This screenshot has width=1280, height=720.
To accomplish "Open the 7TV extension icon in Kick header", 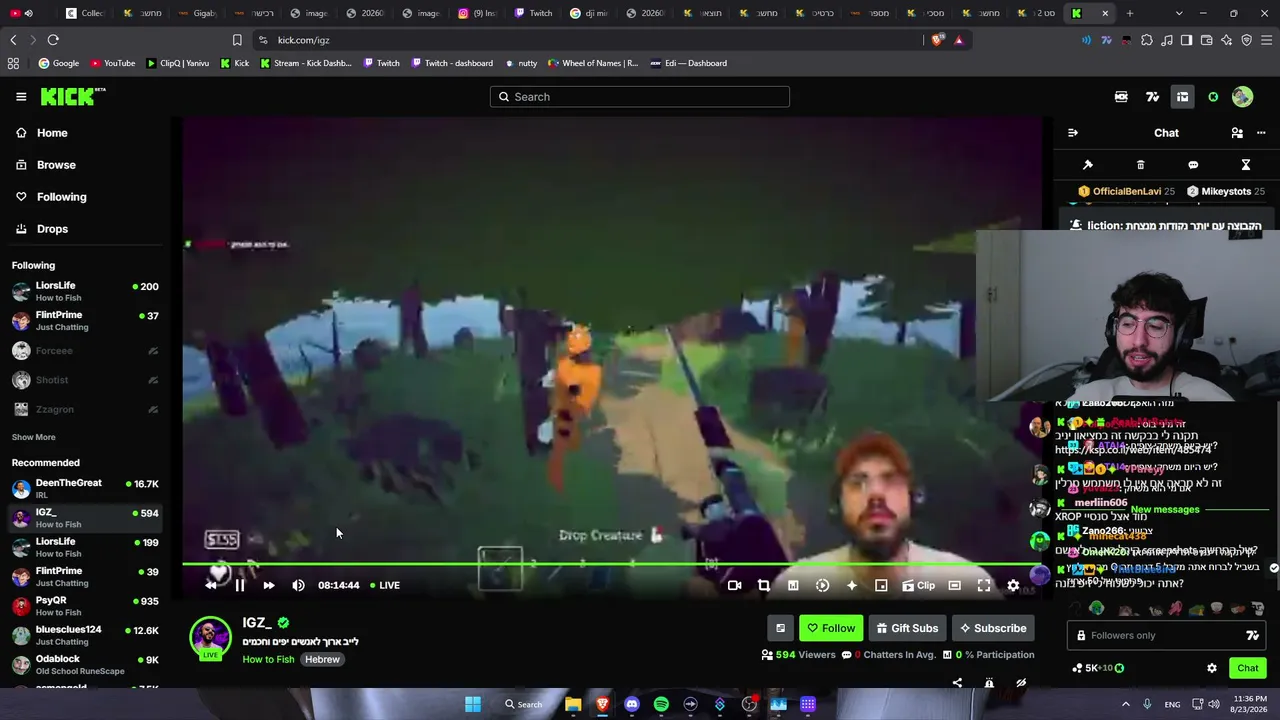I will (x=1153, y=97).
